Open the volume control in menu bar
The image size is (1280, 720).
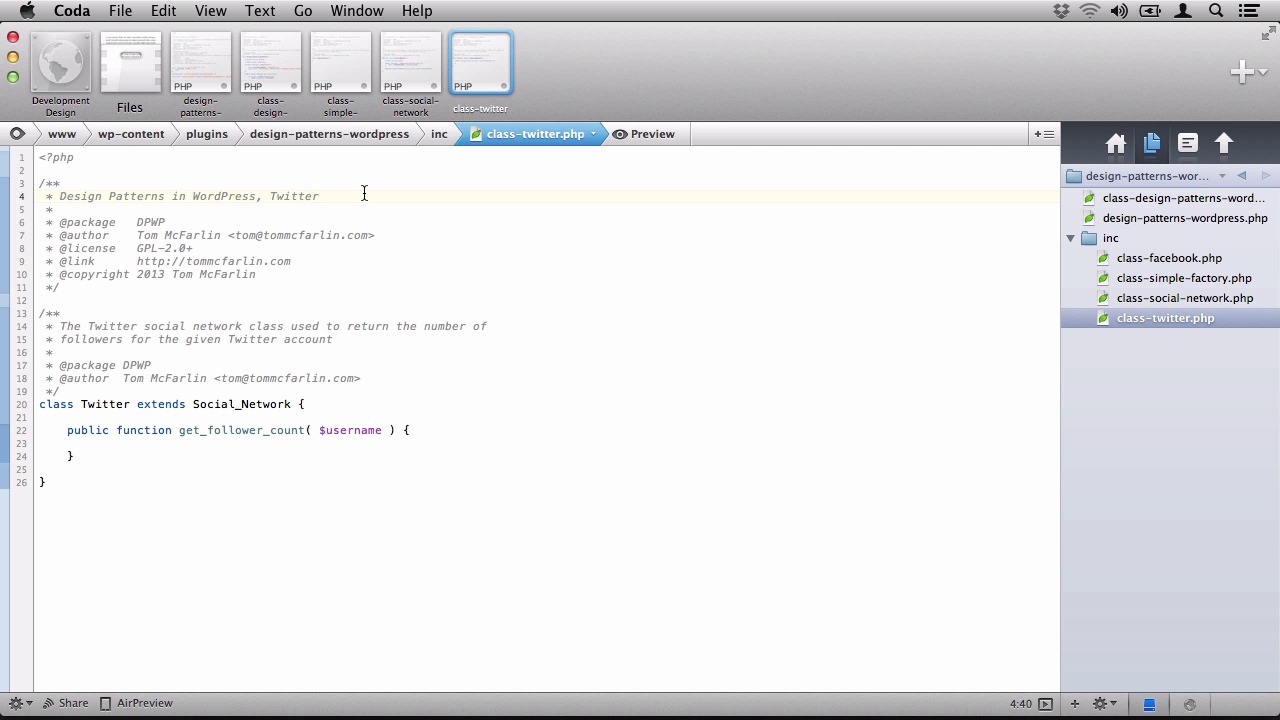click(1119, 11)
